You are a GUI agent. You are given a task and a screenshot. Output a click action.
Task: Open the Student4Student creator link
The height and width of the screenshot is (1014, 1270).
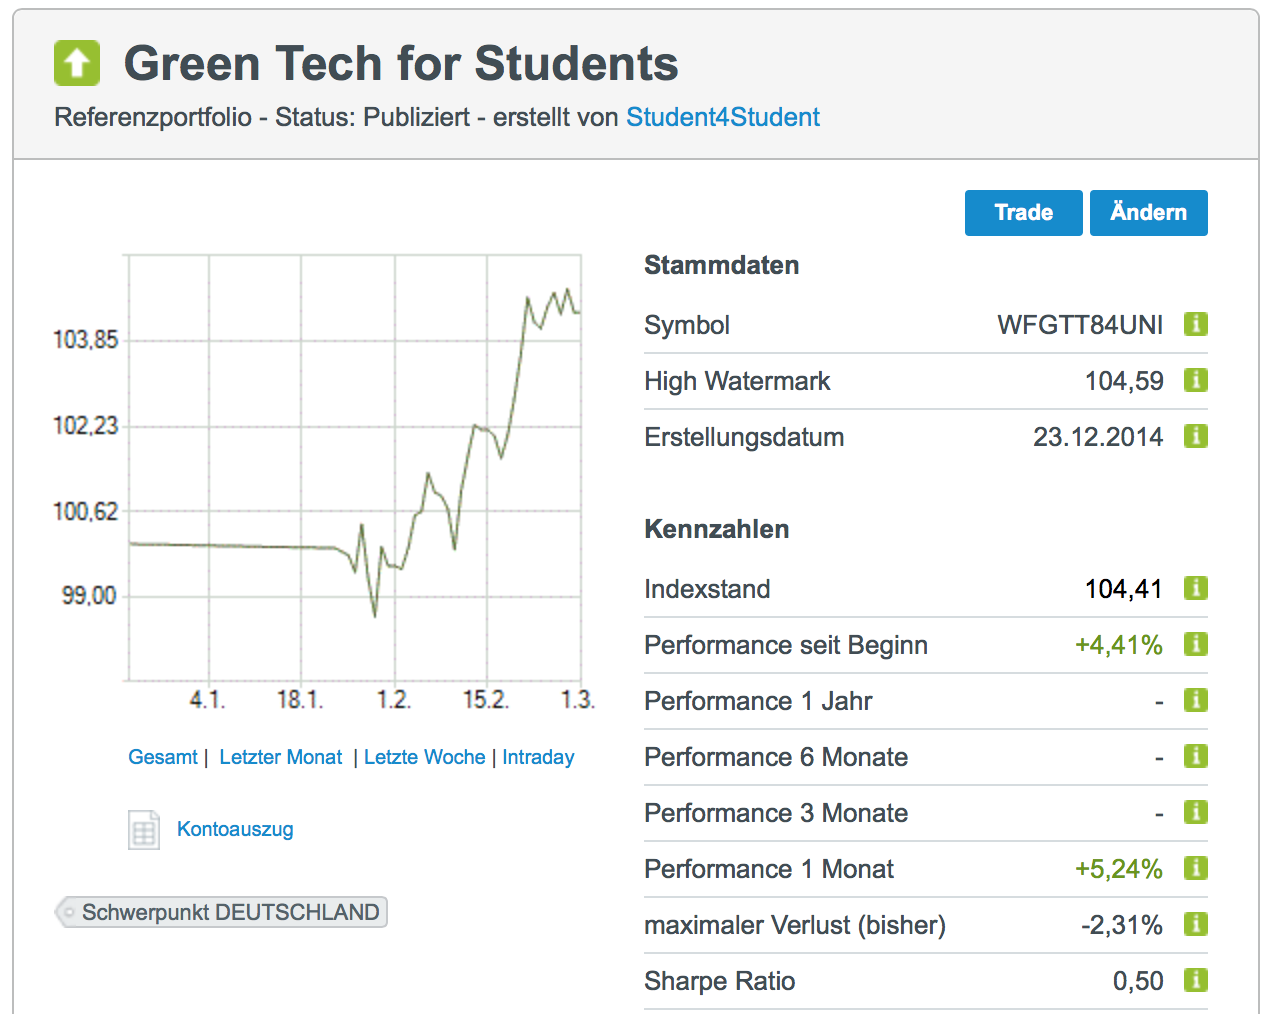[x=722, y=117]
